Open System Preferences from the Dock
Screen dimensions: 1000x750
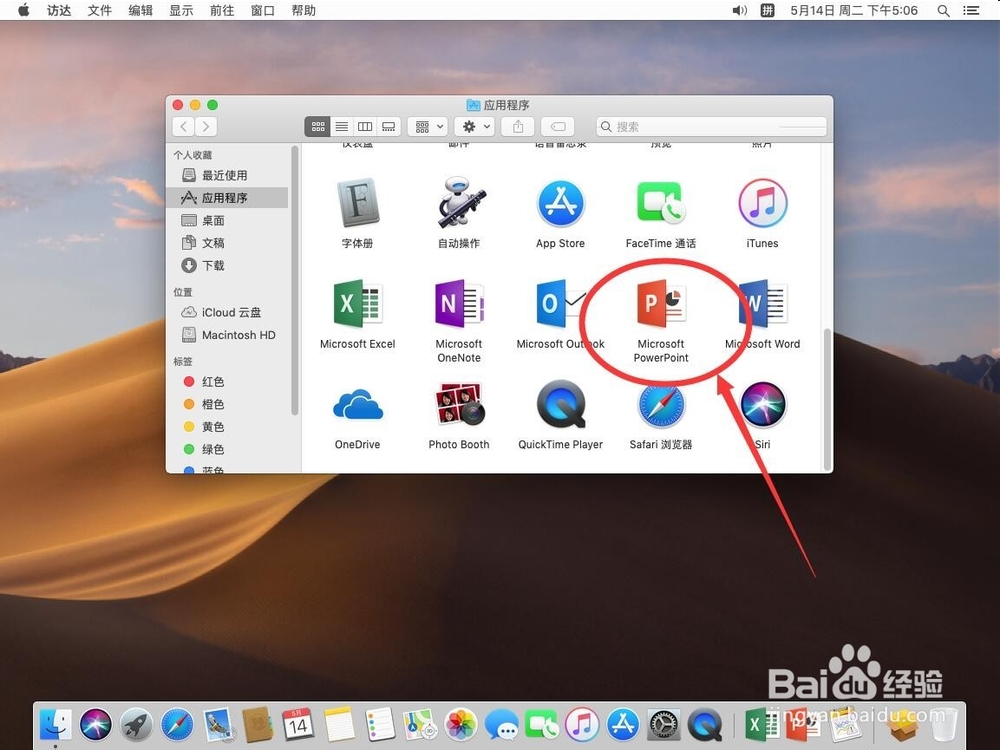(664, 725)
